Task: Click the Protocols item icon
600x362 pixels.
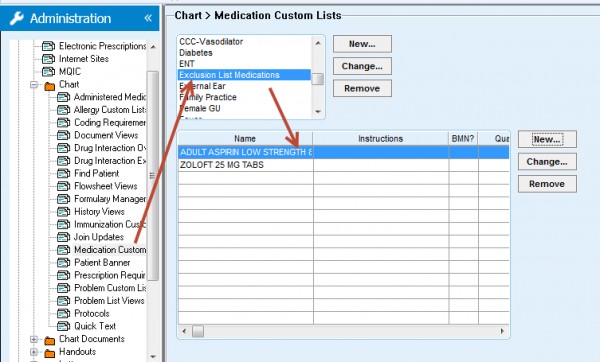Action: [x=63, y=313]
